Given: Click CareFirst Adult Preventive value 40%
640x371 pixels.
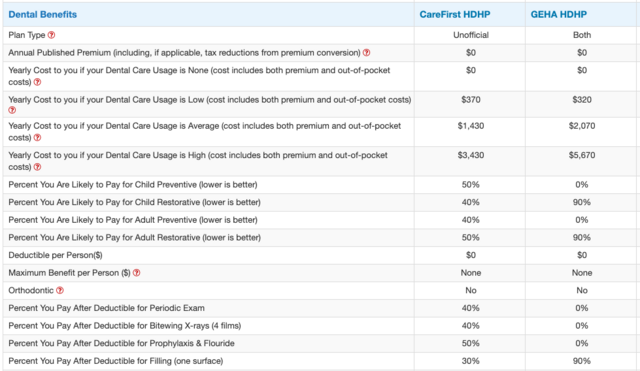Looking at the screenshot, I should click(471, 220).
